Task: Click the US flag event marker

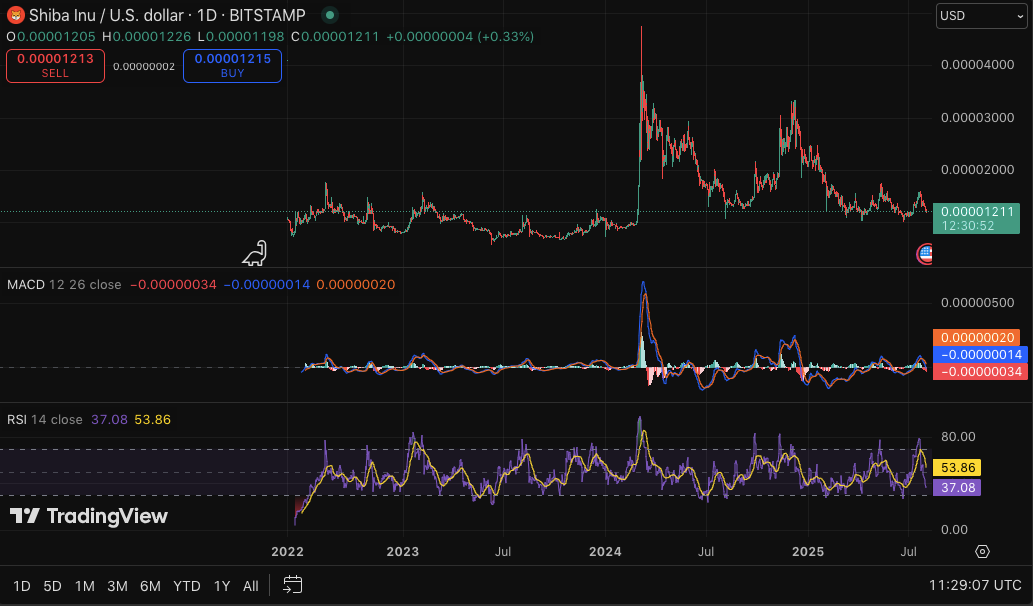Action: (924, 254)
